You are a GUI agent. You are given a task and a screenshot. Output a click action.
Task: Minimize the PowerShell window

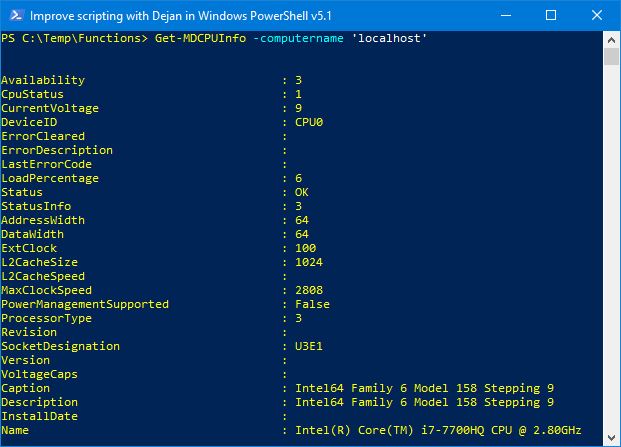506,15
